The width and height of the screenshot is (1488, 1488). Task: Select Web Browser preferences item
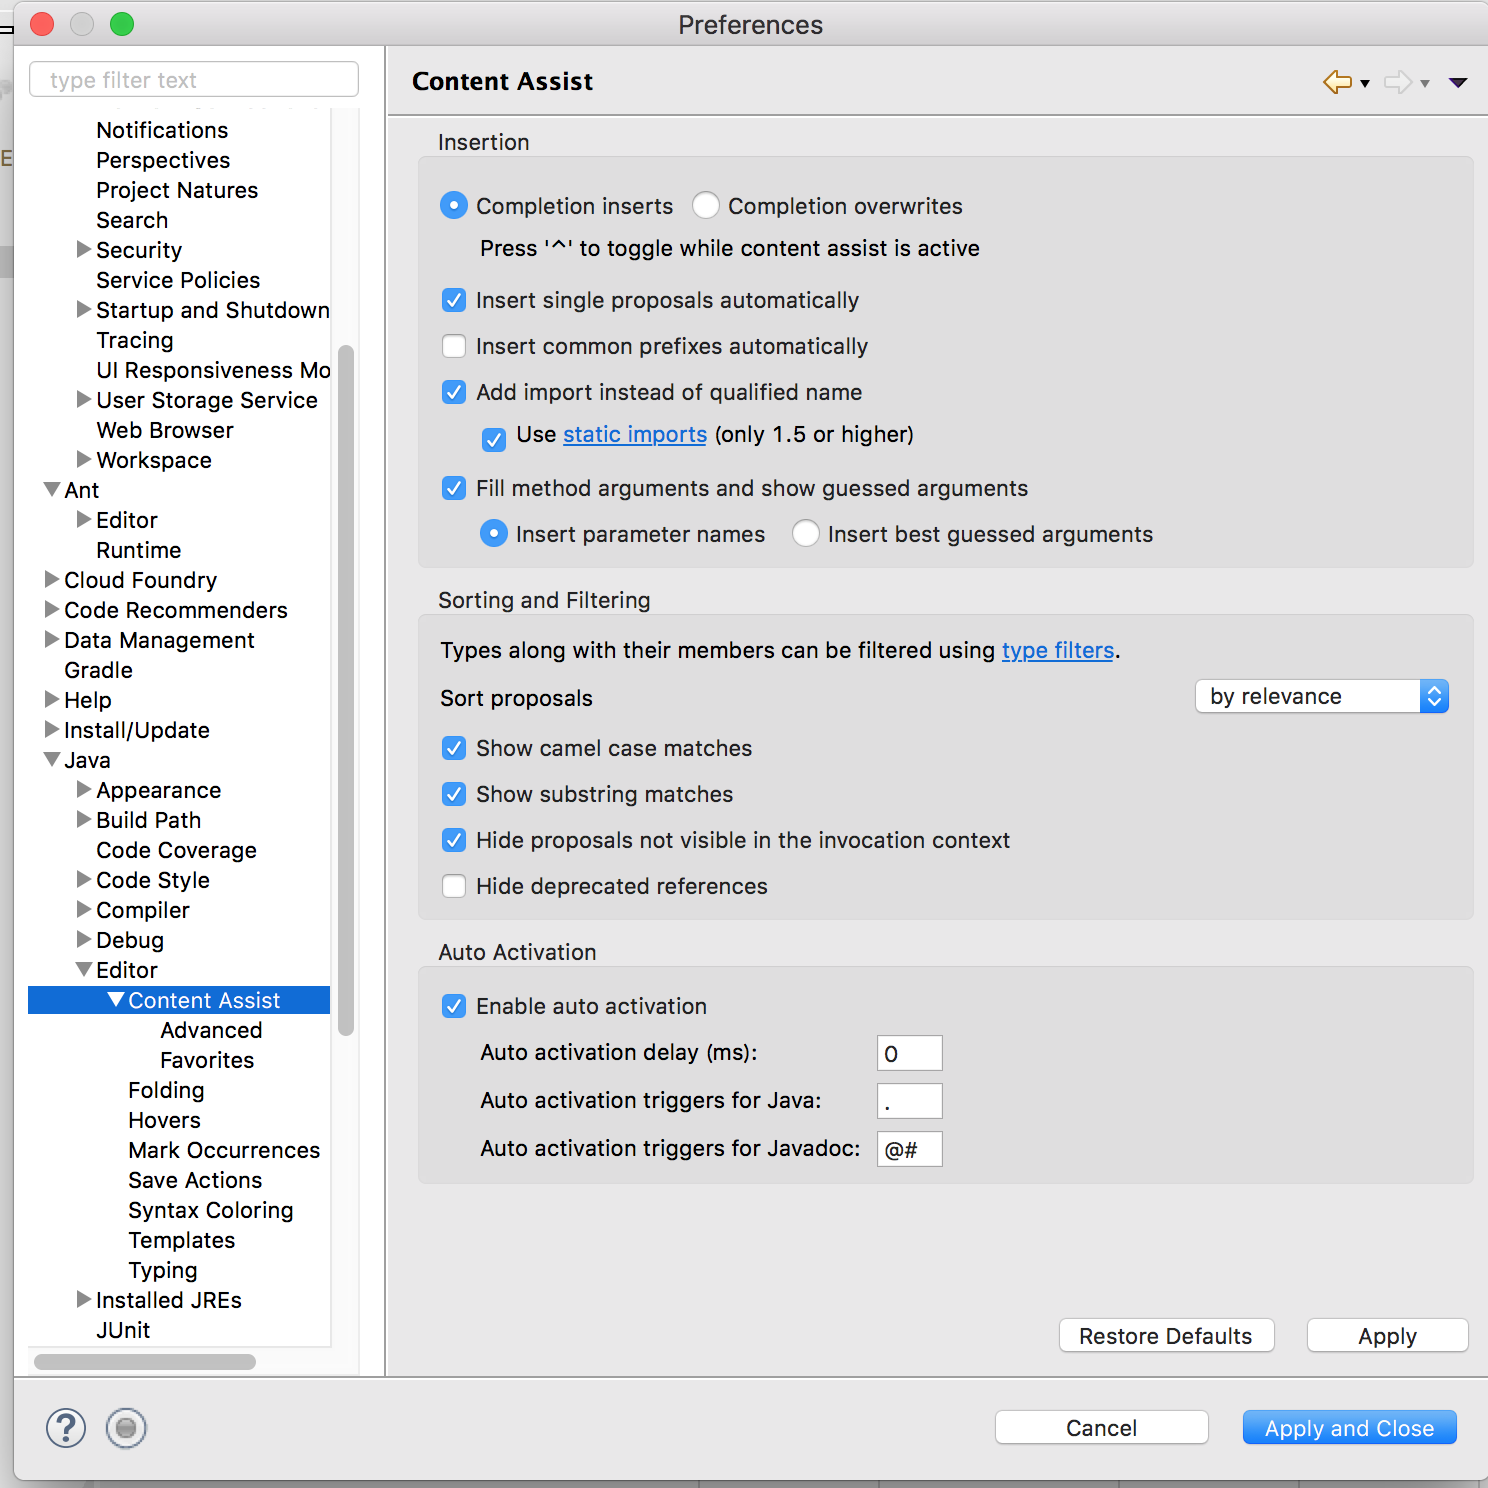165,430
